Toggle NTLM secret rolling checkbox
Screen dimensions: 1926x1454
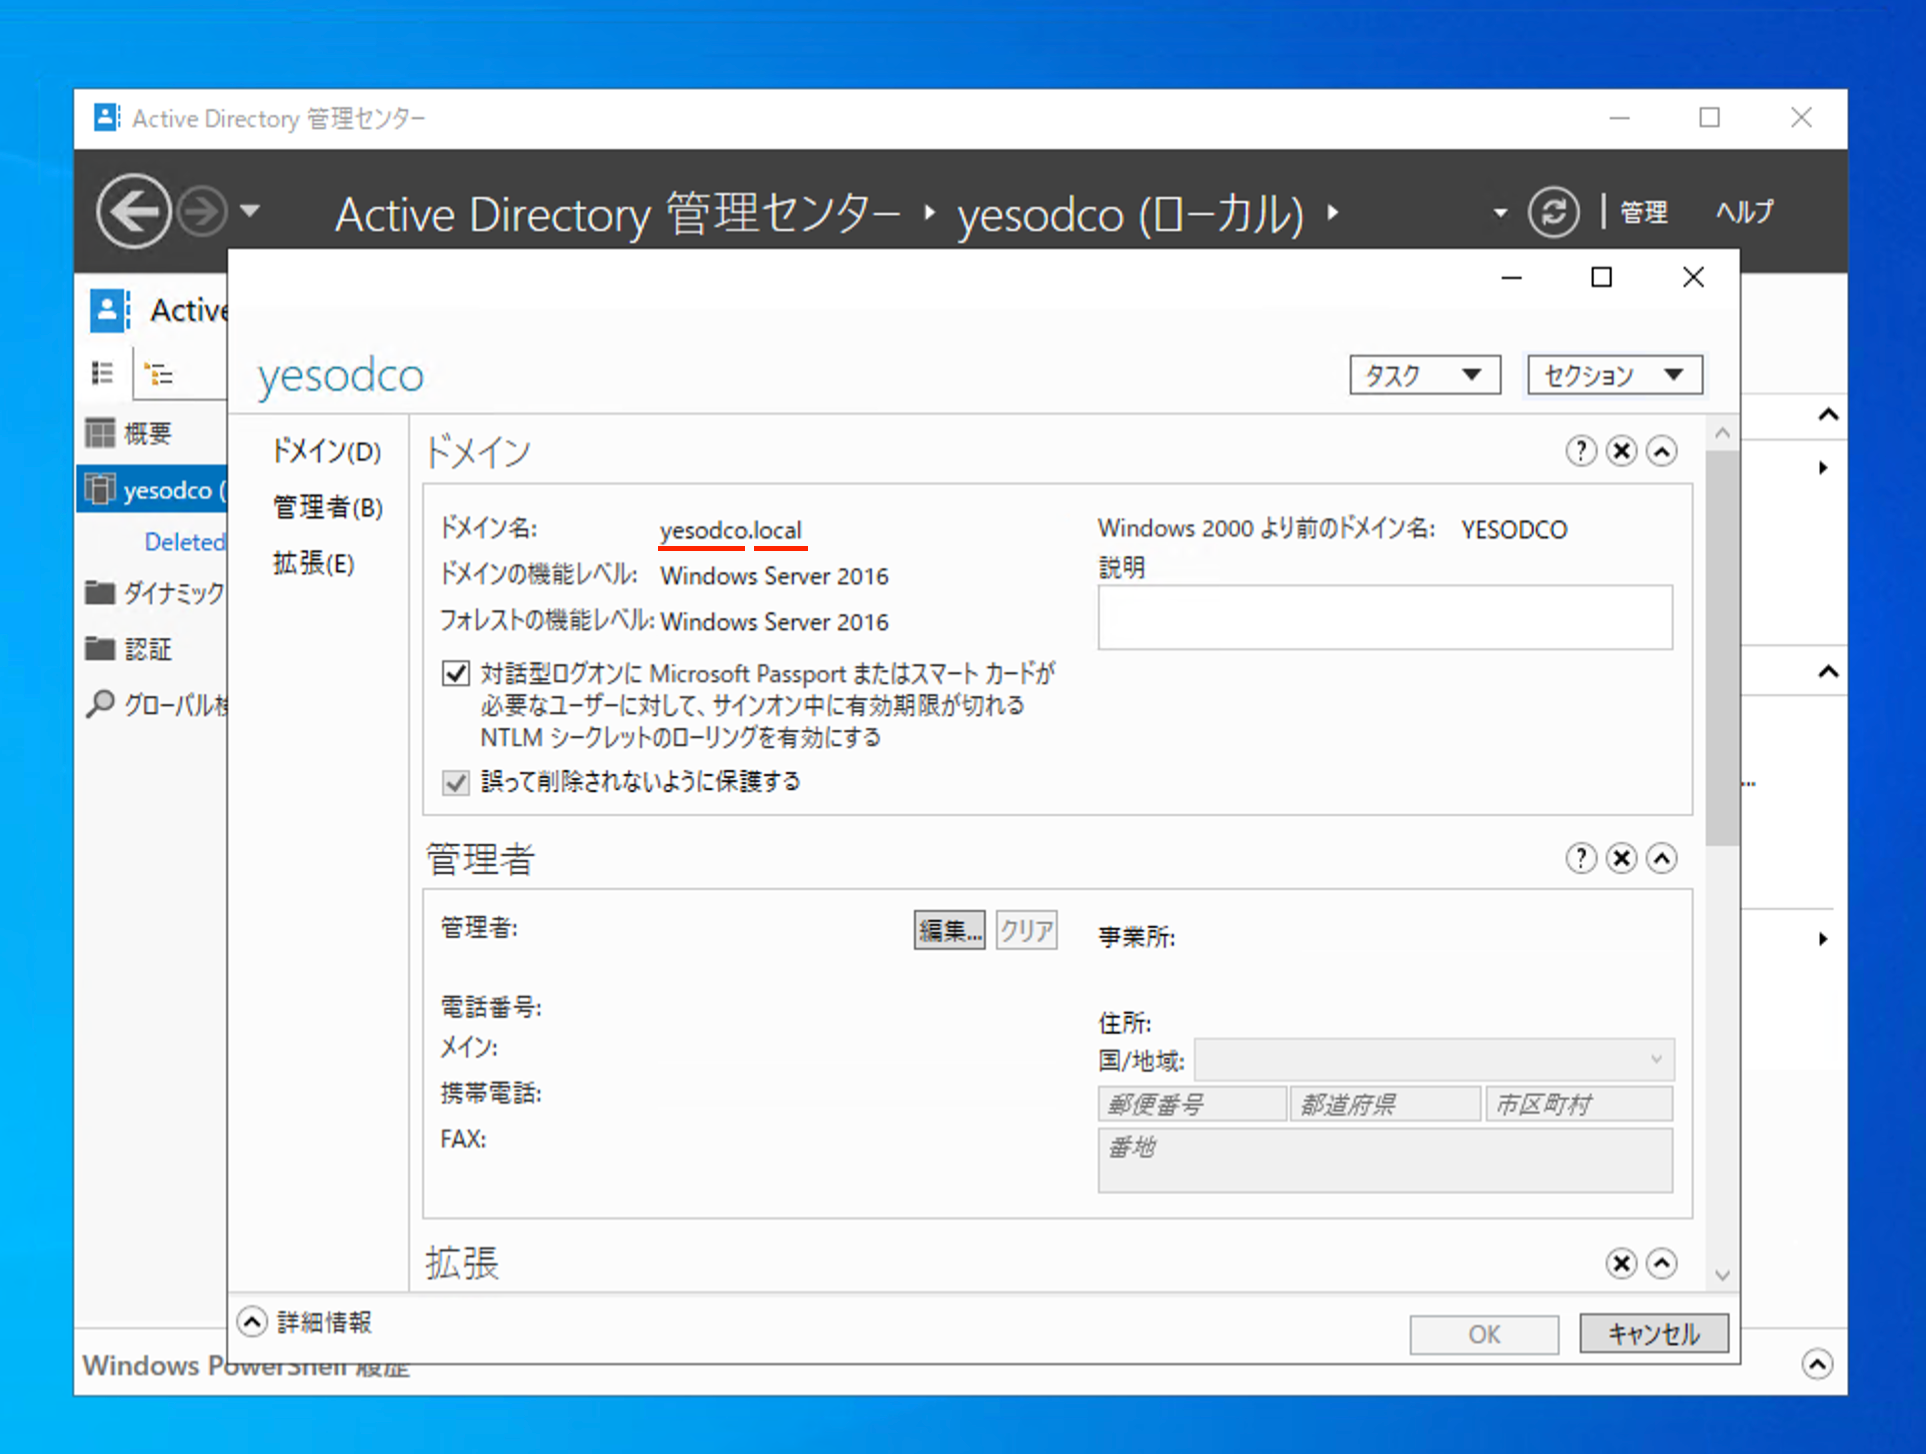point(455,673)
